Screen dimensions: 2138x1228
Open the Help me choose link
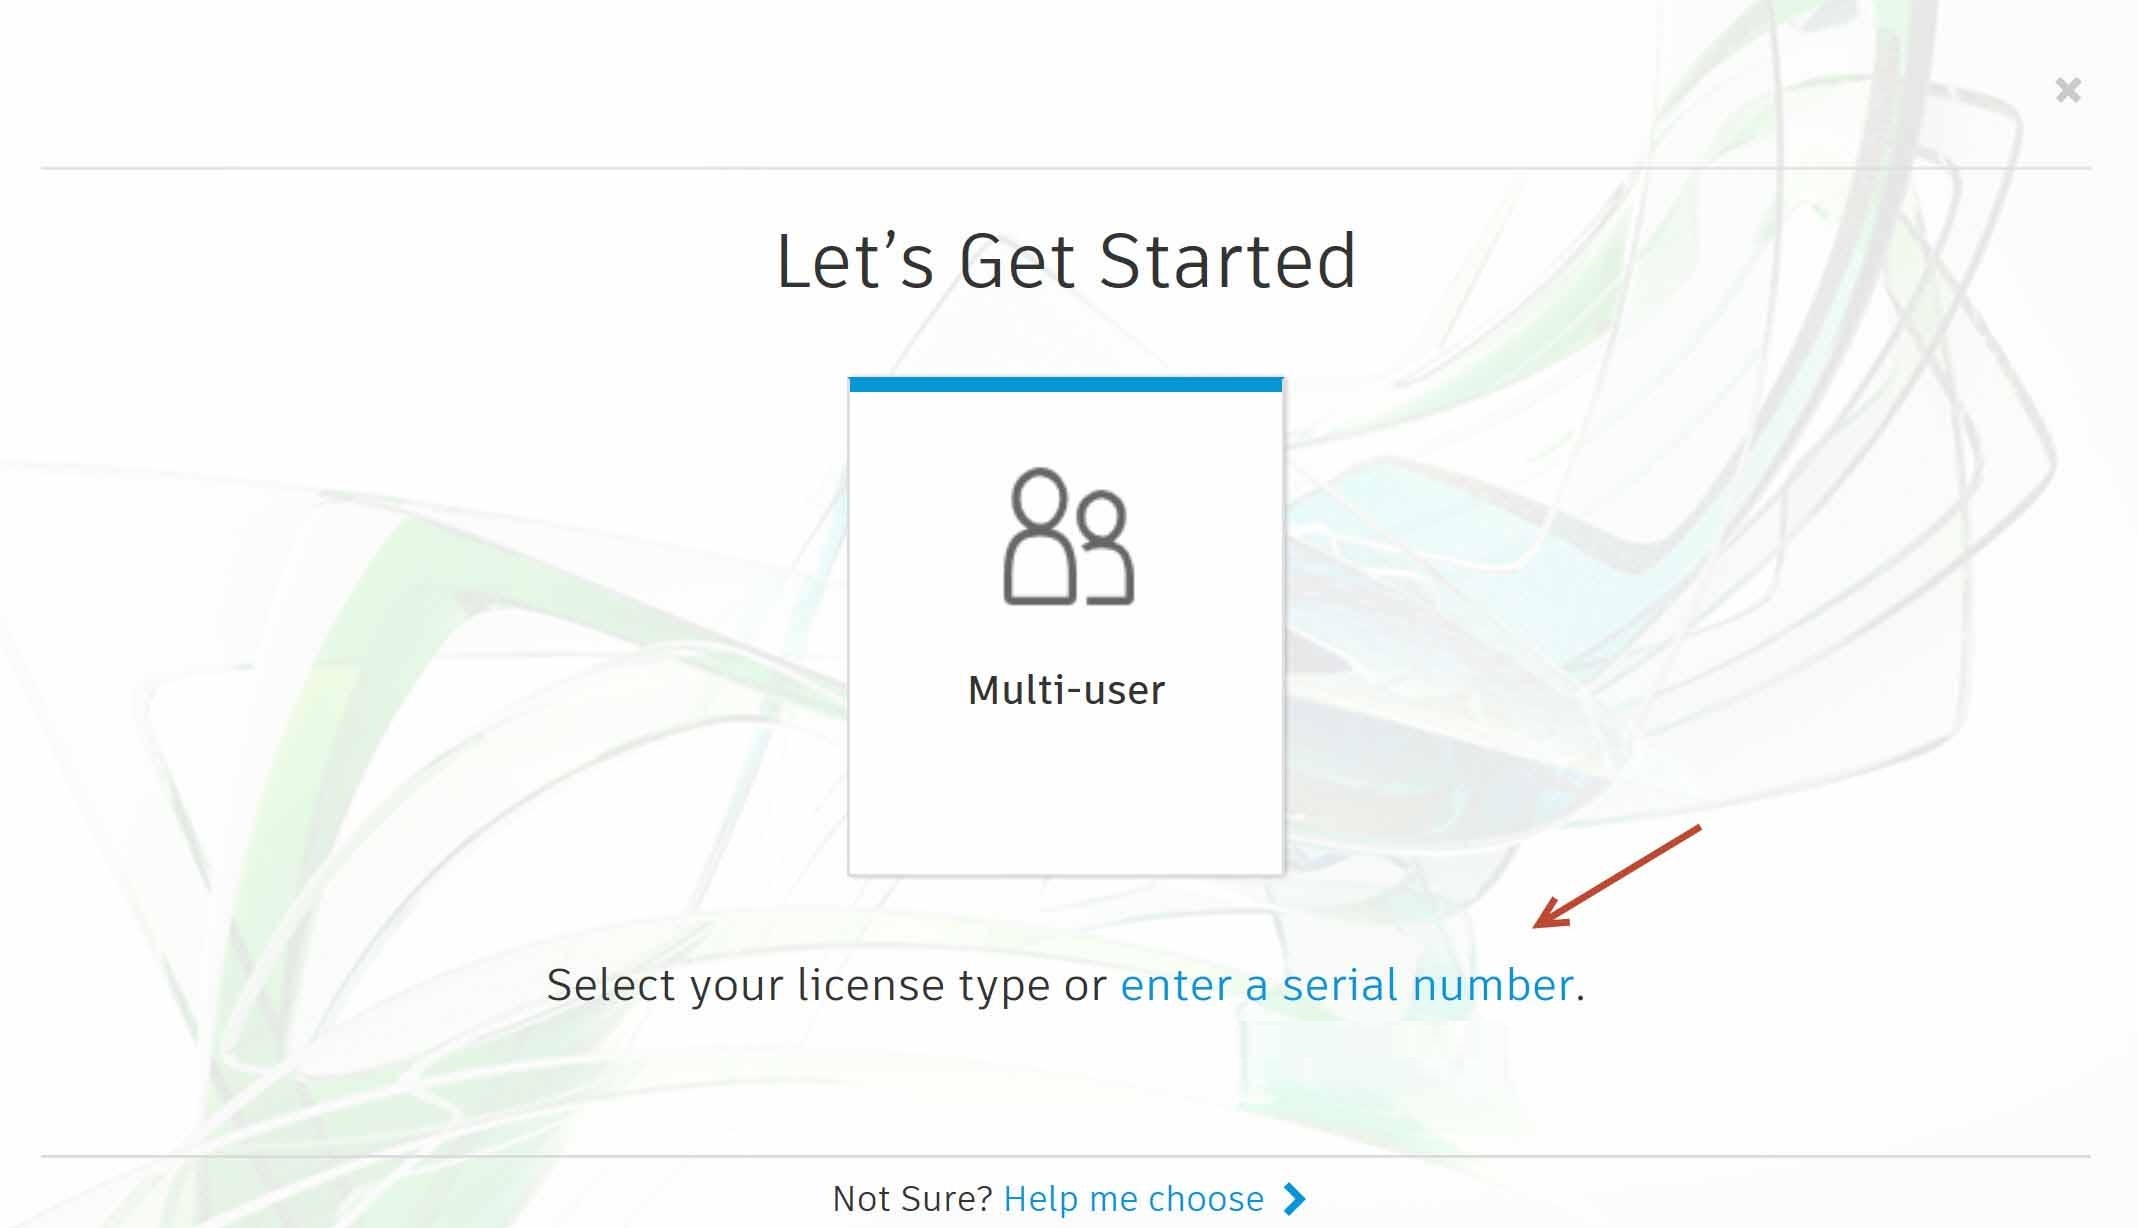[1134, 1198]
